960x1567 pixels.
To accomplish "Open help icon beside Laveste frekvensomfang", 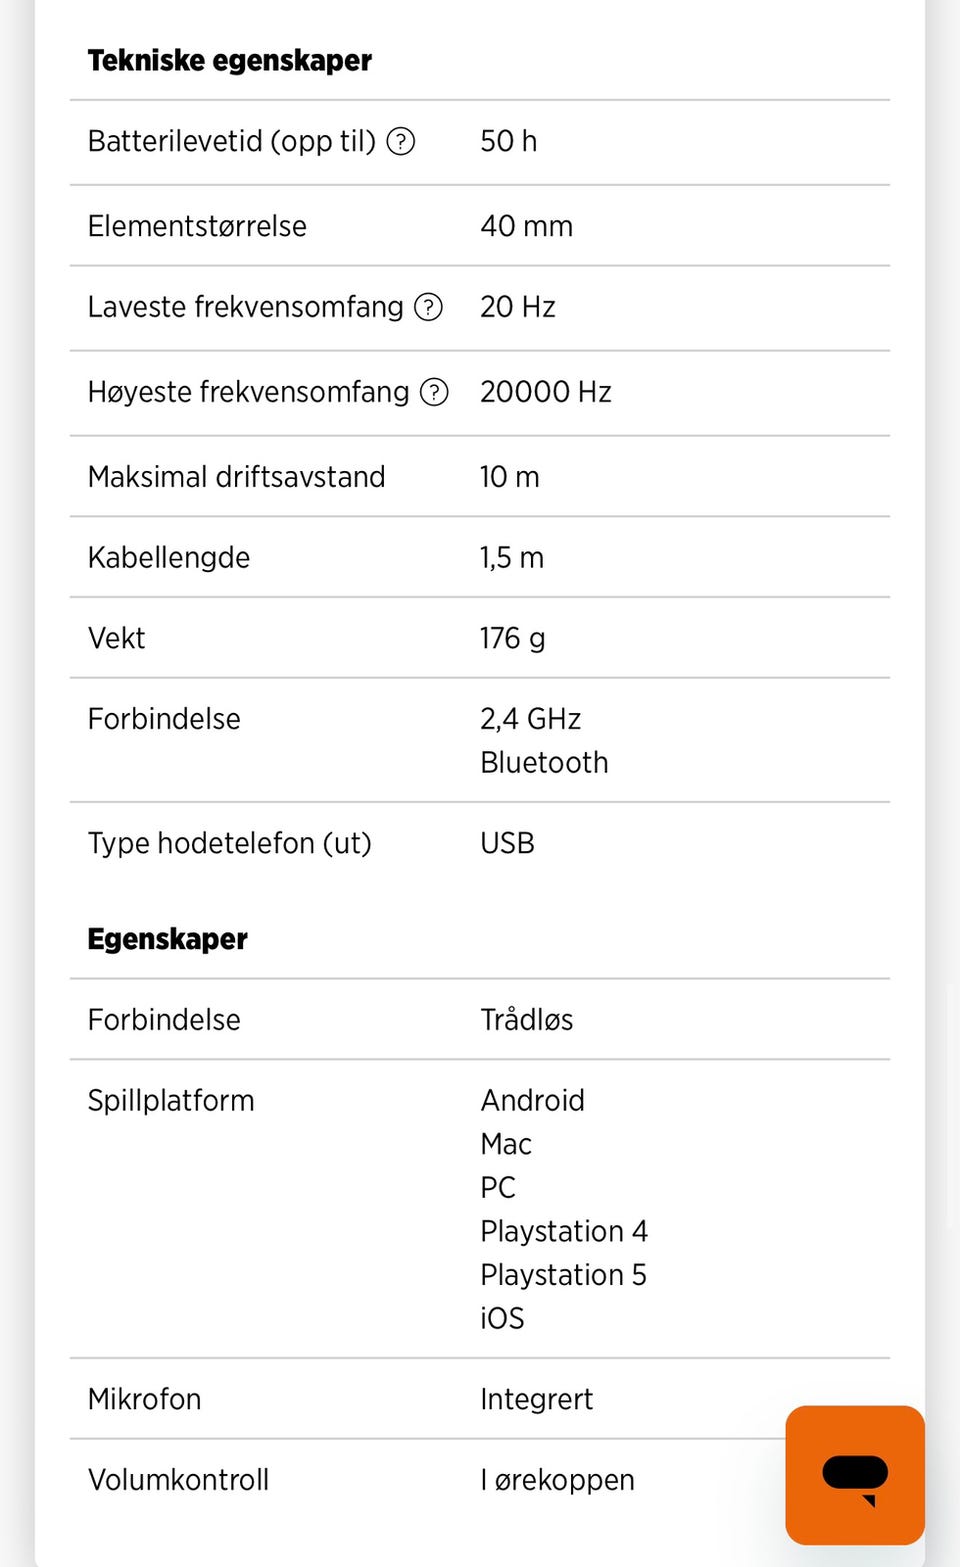I will point(428,307).
